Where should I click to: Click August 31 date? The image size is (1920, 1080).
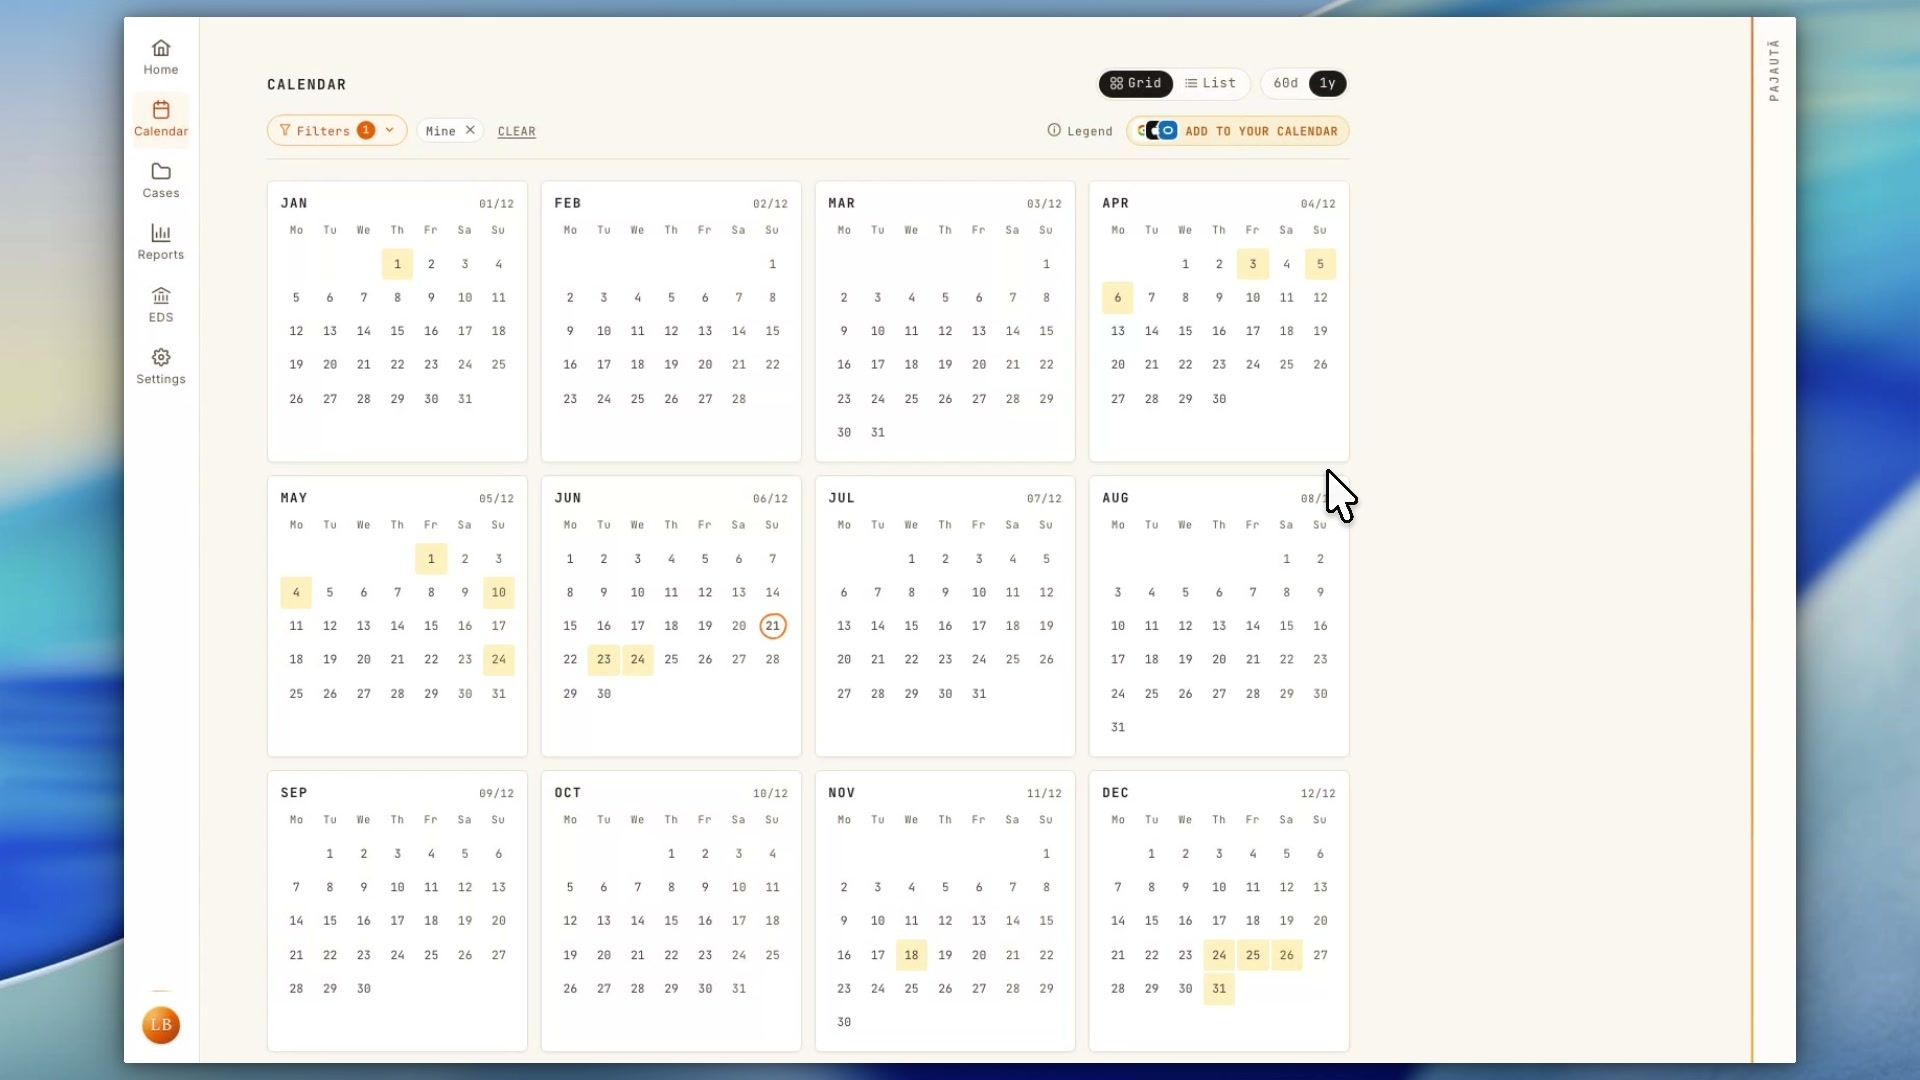pos(1118,727)
